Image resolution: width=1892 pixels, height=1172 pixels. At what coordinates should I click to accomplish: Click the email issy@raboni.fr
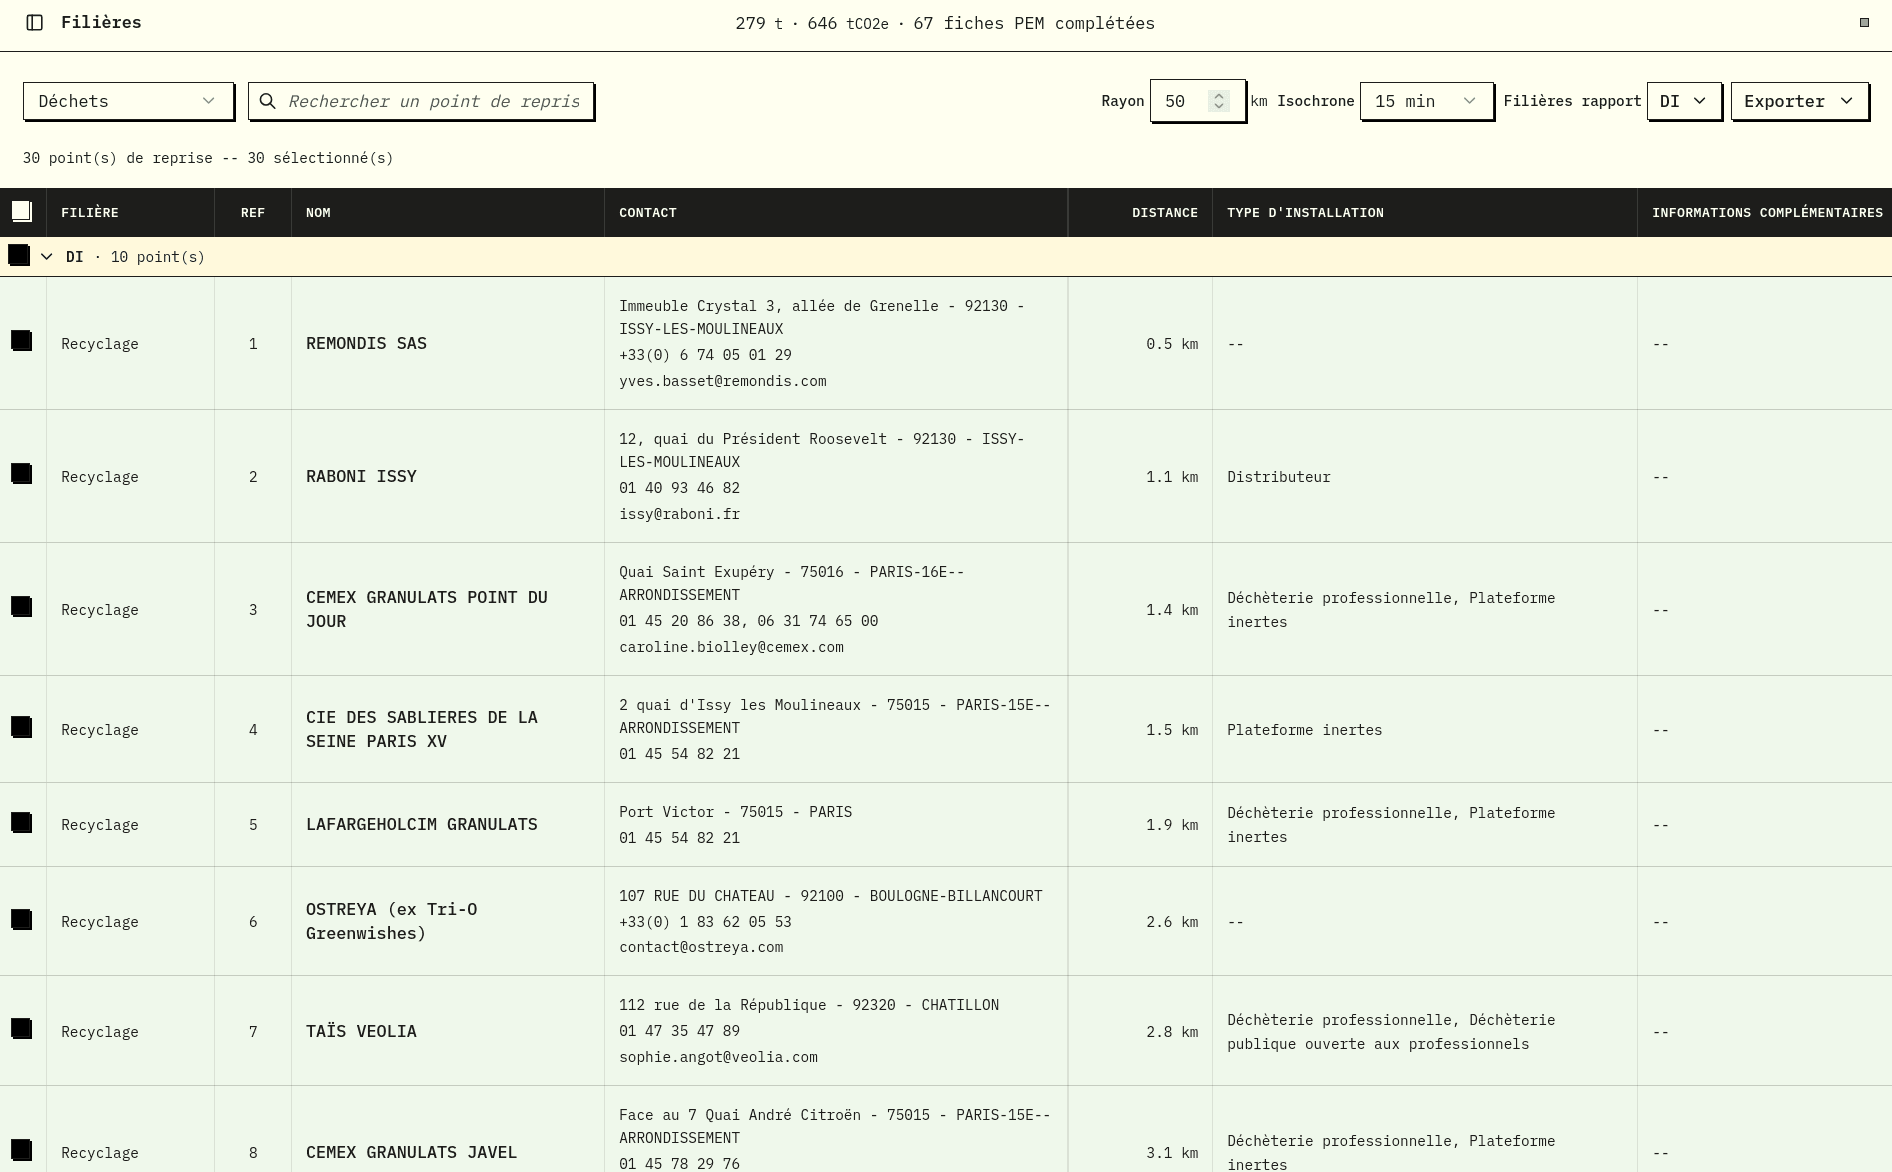tap(680, 514)
